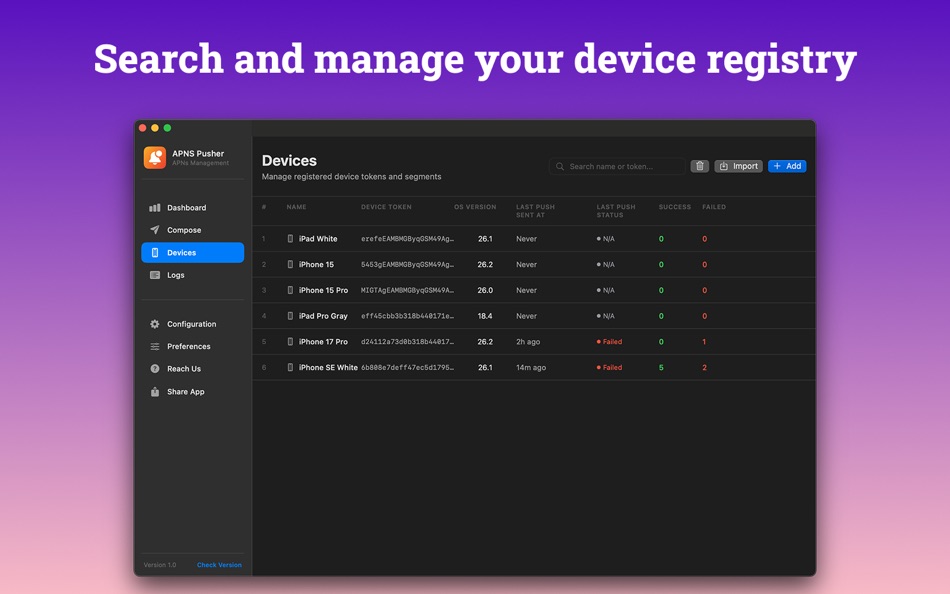Click the Configuration gear icon
950x594 pixels.
[154, 324]
